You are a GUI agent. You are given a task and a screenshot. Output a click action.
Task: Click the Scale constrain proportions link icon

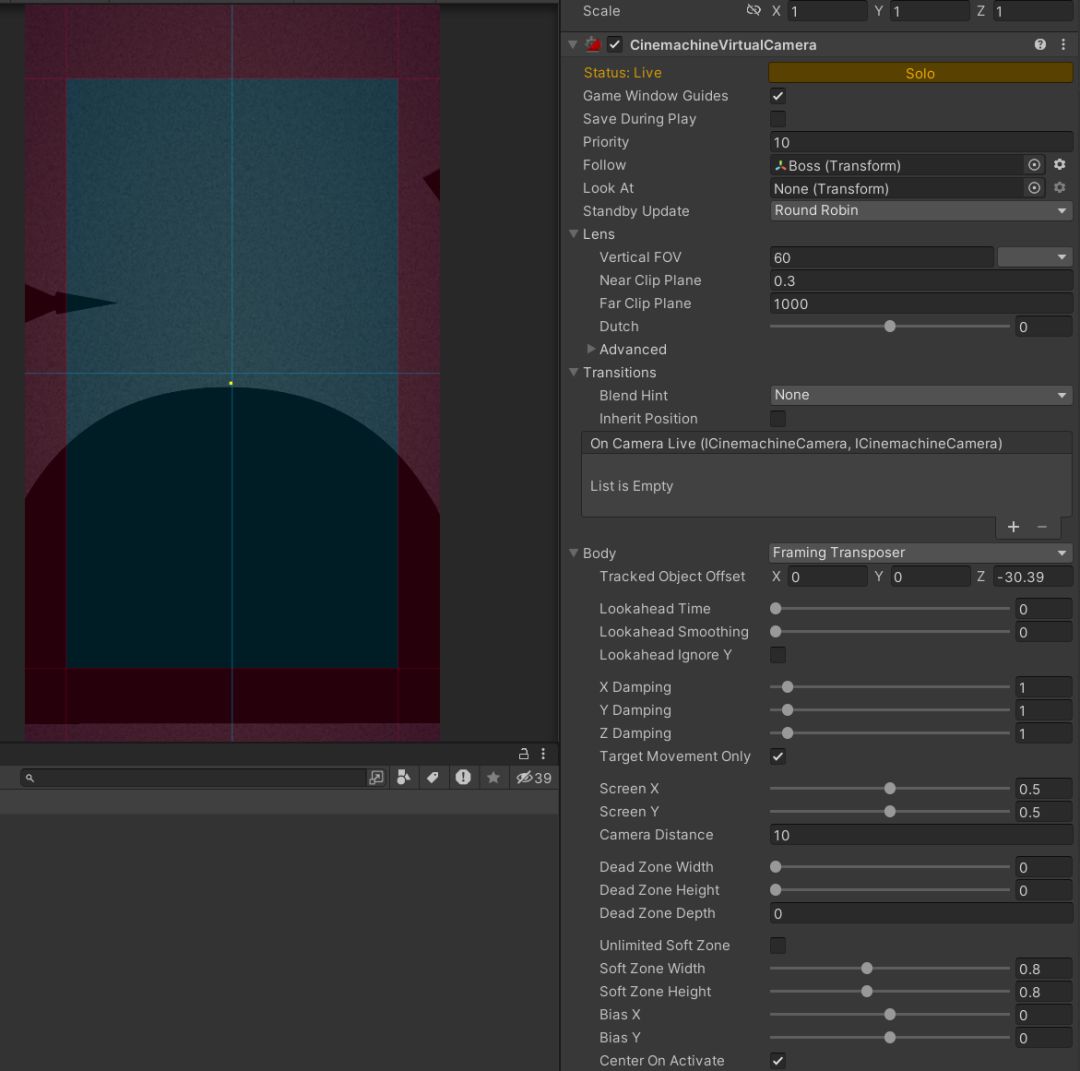click(754, 11)
